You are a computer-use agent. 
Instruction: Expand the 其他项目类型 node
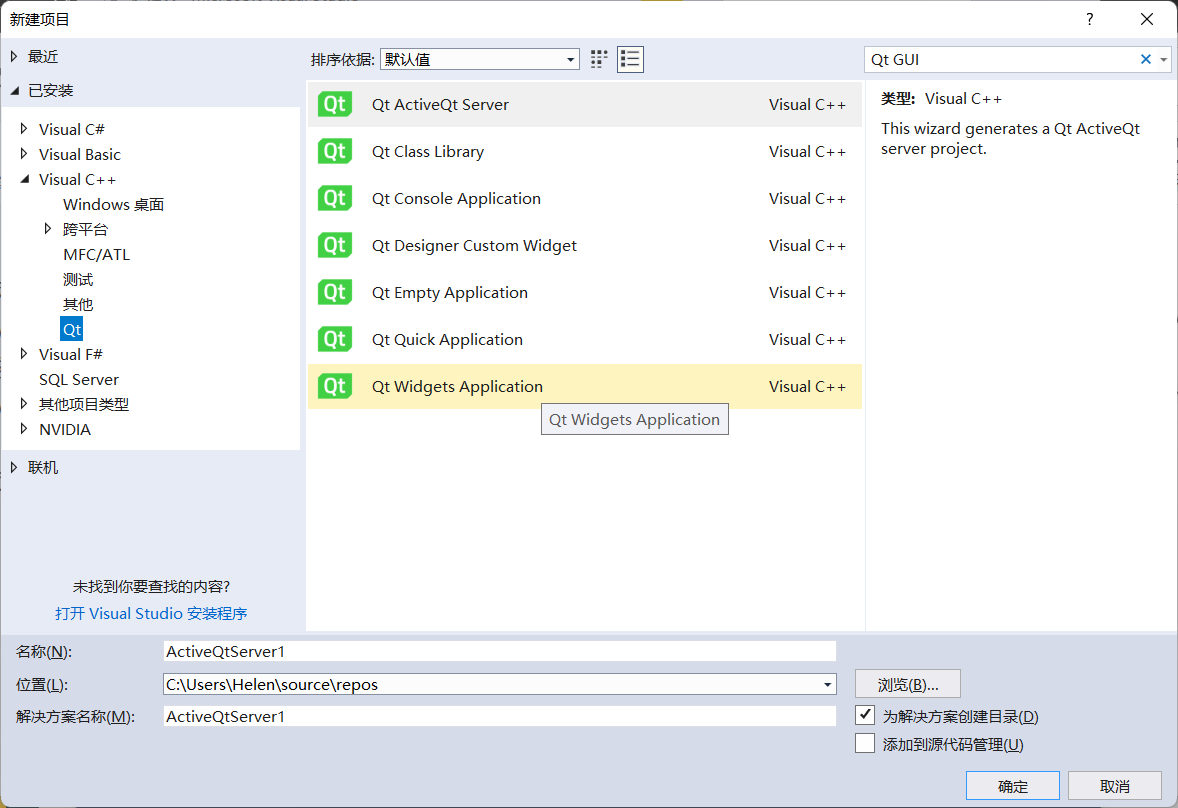(24, 404)
